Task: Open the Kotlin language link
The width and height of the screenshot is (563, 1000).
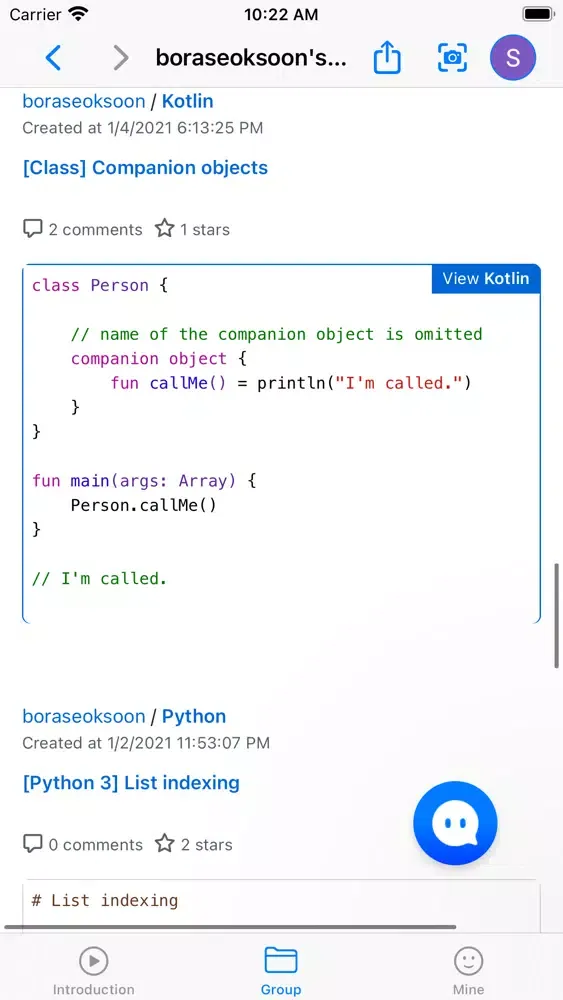Action: coord(187,101)
